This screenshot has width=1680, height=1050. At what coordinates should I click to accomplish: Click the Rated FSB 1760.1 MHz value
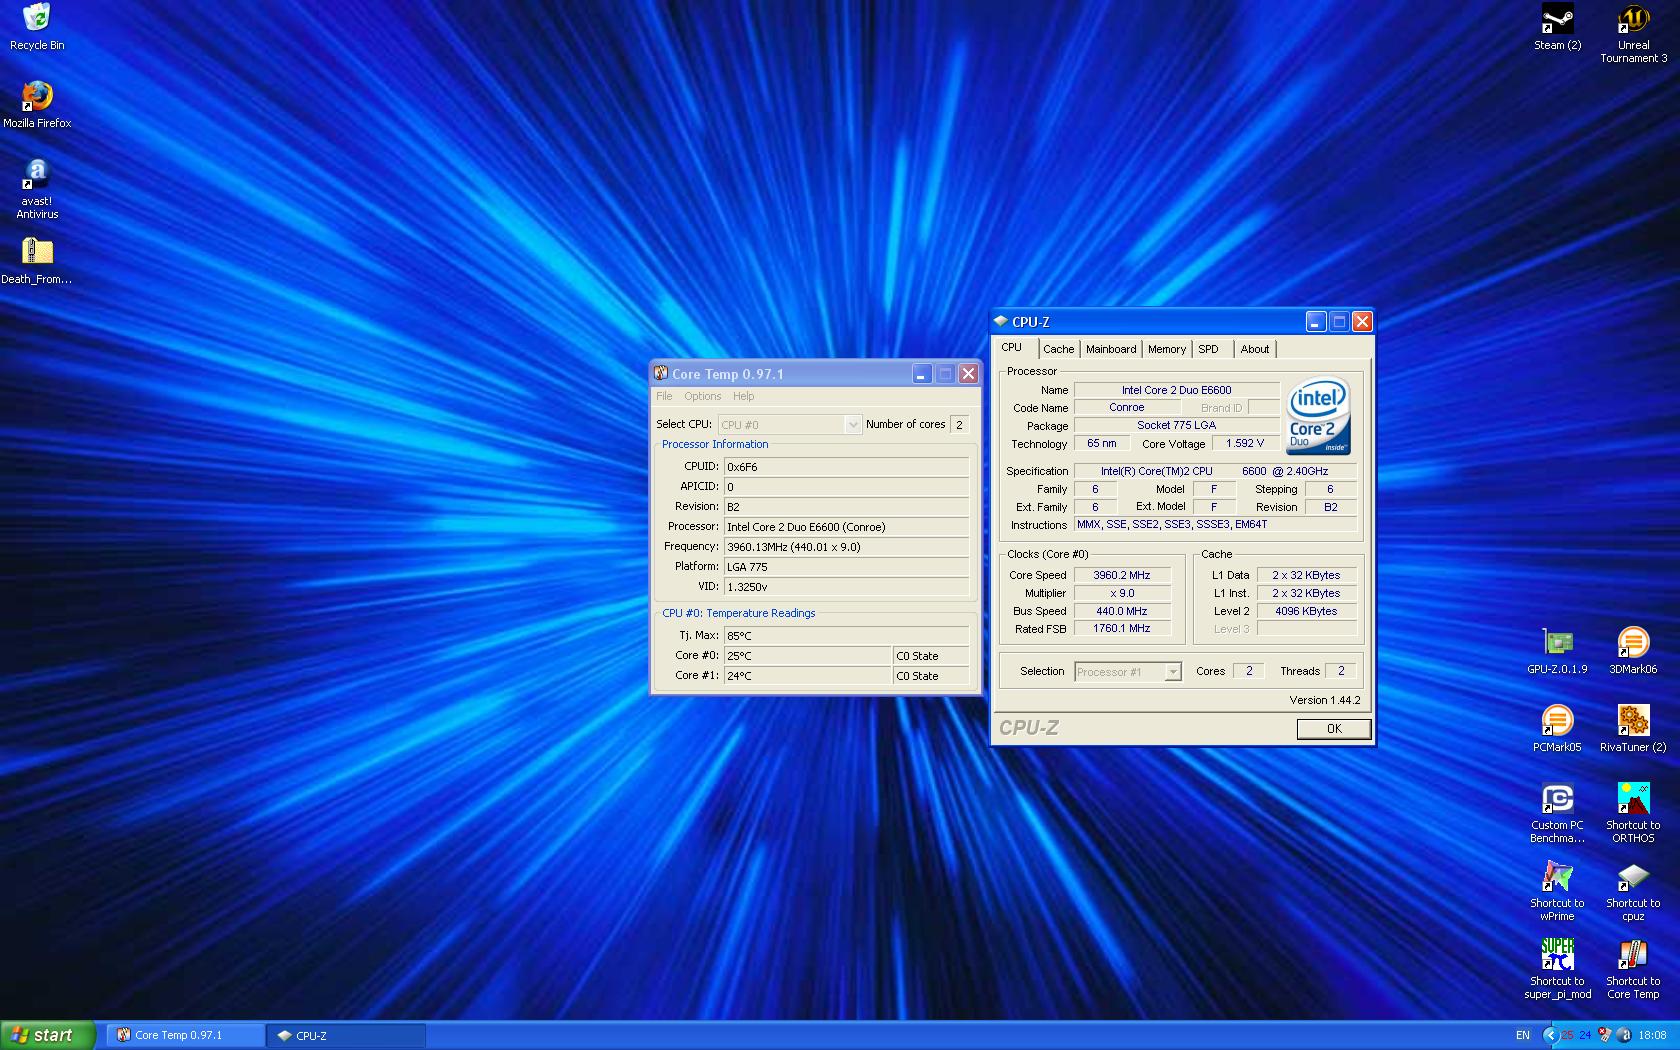[x=1121, y=629]
